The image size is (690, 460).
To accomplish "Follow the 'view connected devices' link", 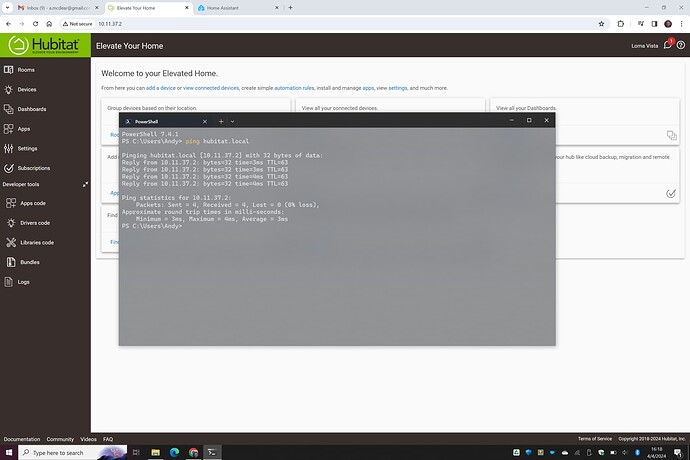I will 211,88.
